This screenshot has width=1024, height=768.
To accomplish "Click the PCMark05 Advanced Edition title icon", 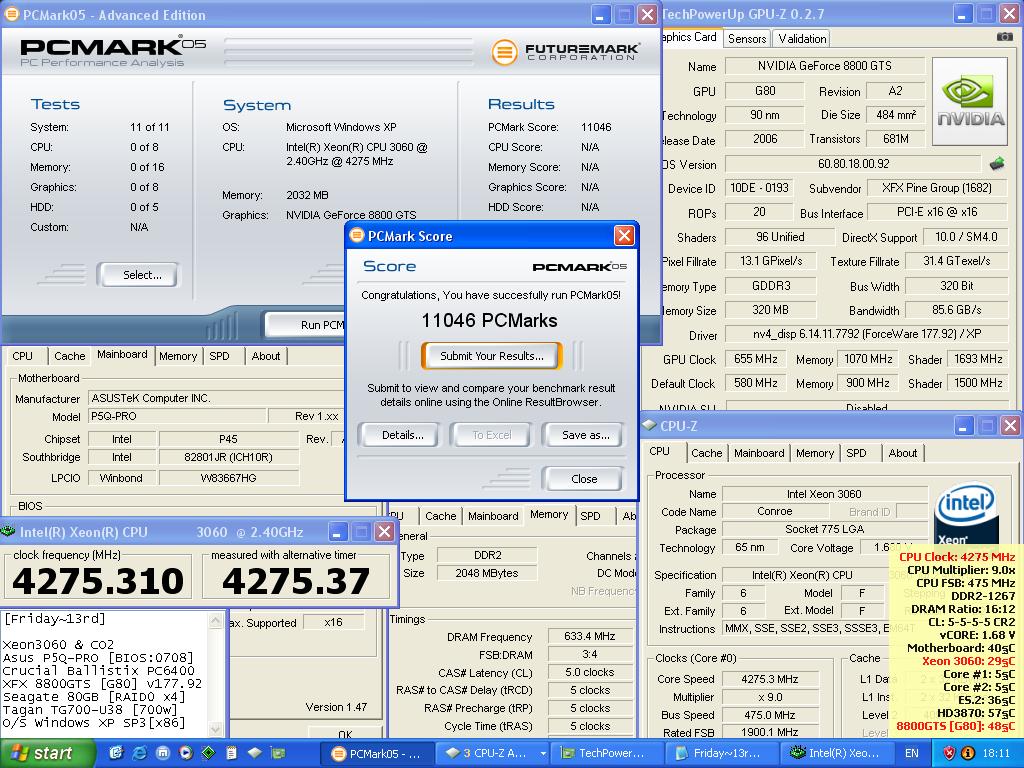I will tap(11, 14).
